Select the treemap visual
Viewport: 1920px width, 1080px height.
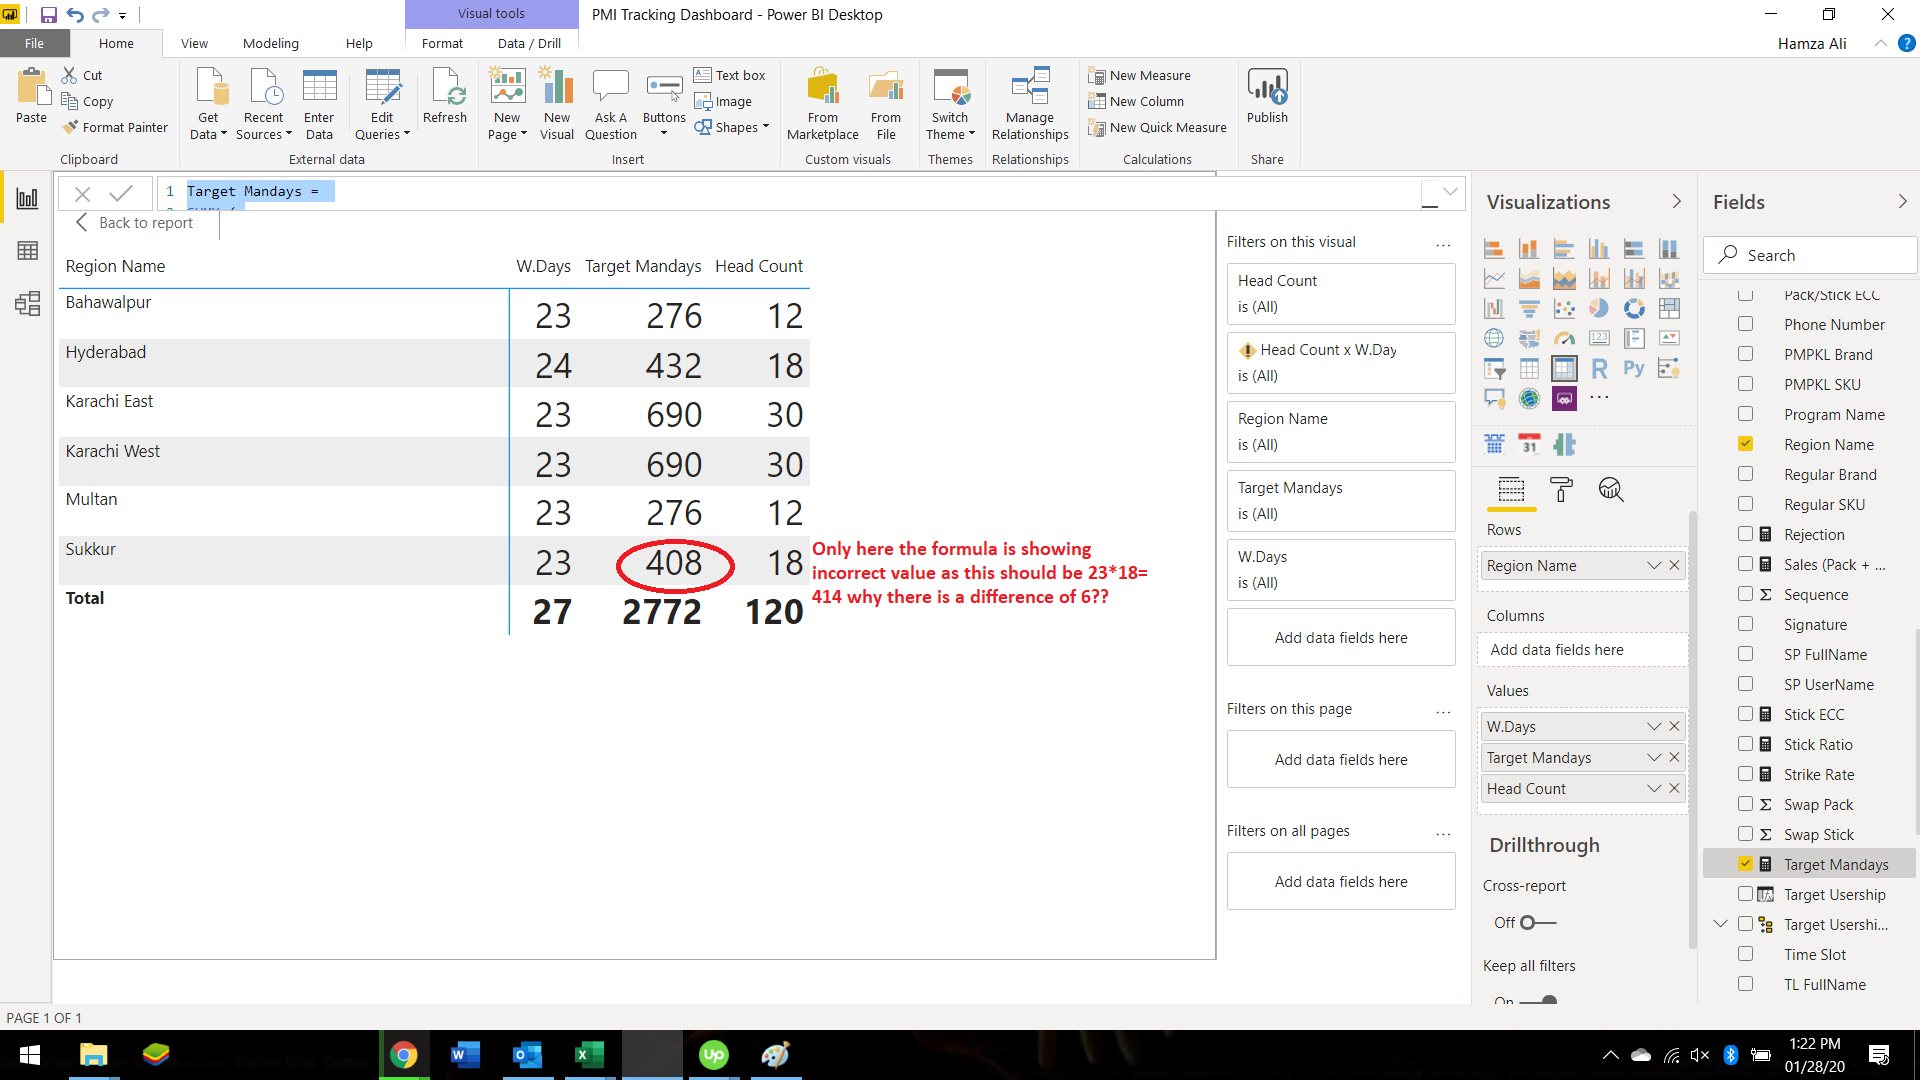click(1669, 308)
